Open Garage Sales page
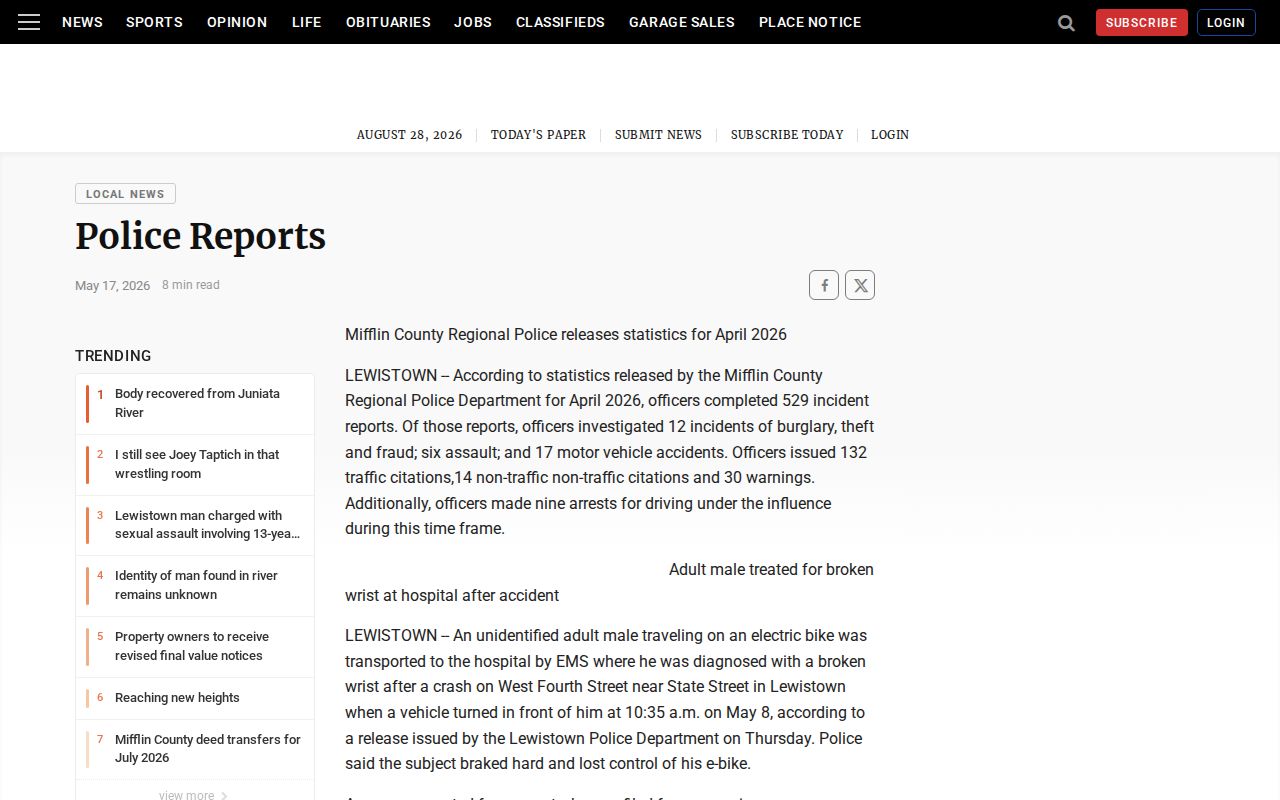The image size is (1280, 800). point(682,22)
